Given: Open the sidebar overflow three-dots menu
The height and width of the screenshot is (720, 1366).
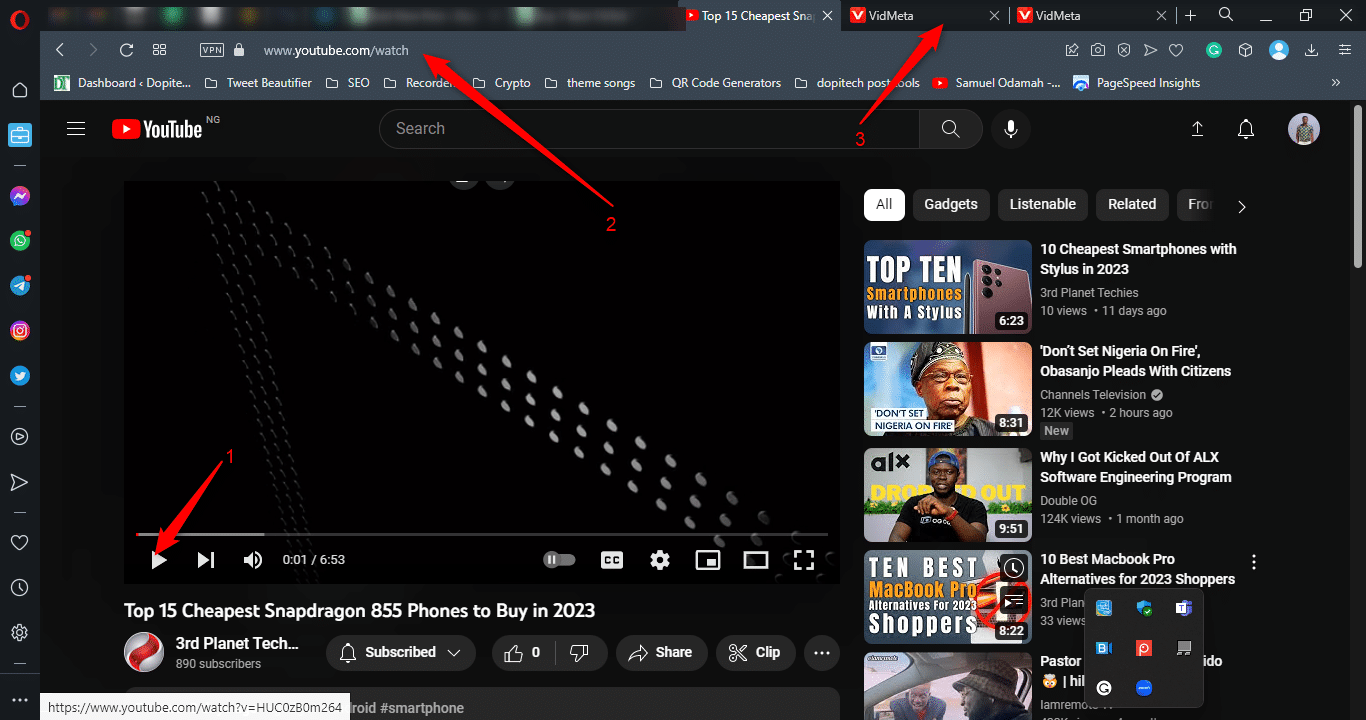Looking at the screenshot, I should pos(20,697).
